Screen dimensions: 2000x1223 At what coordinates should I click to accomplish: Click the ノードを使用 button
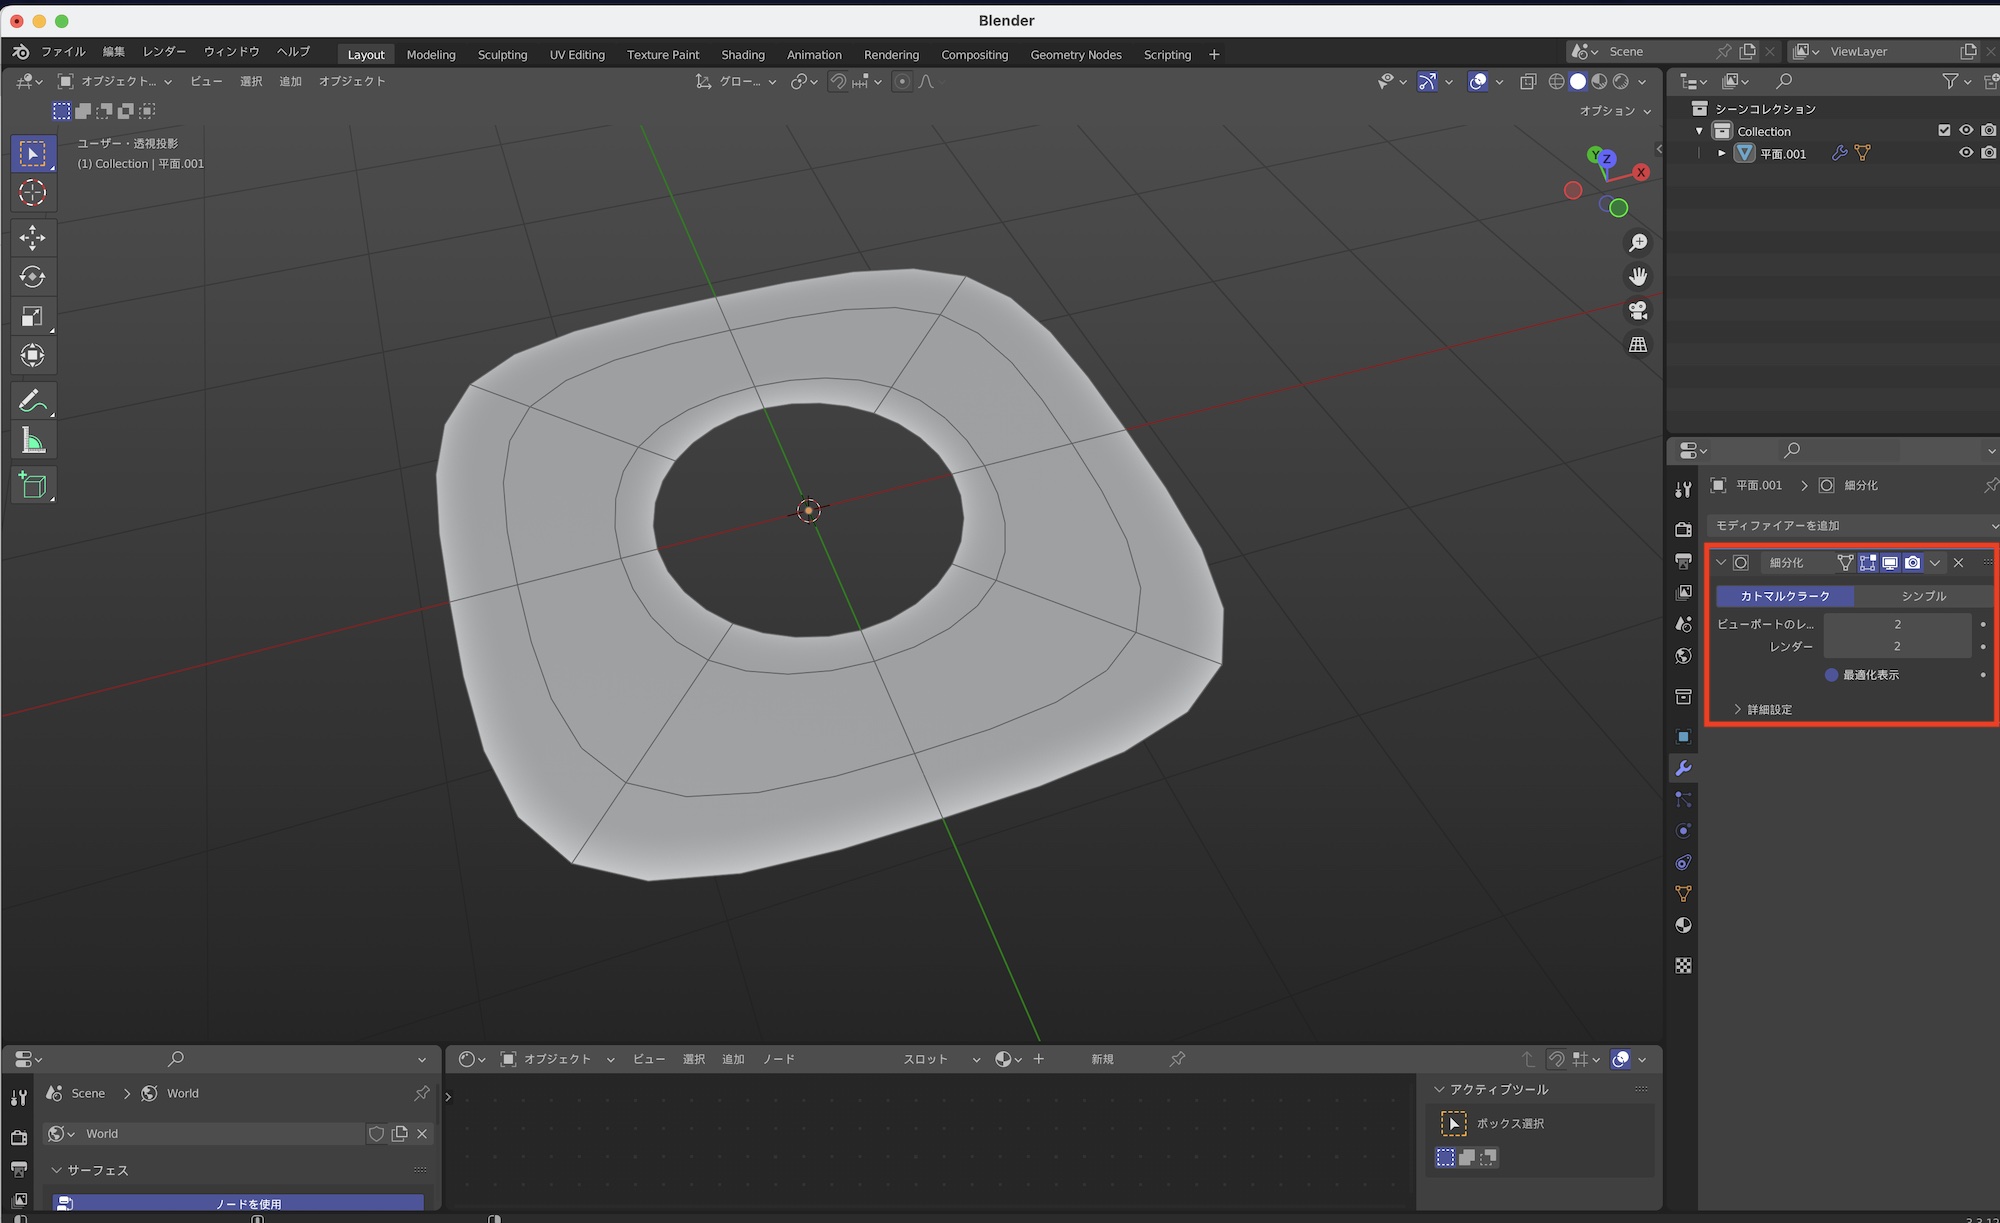[248, 1203]
